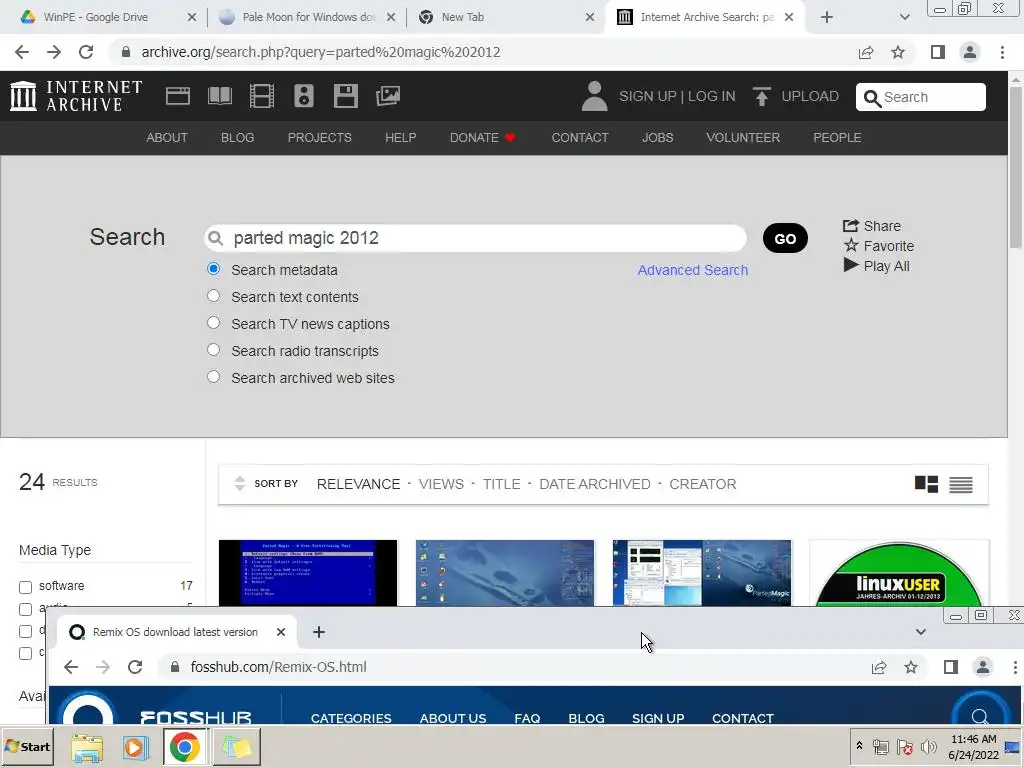Open a new tab in the fosshub window
Screen dimensions: 1024x768
pos(319,632)
